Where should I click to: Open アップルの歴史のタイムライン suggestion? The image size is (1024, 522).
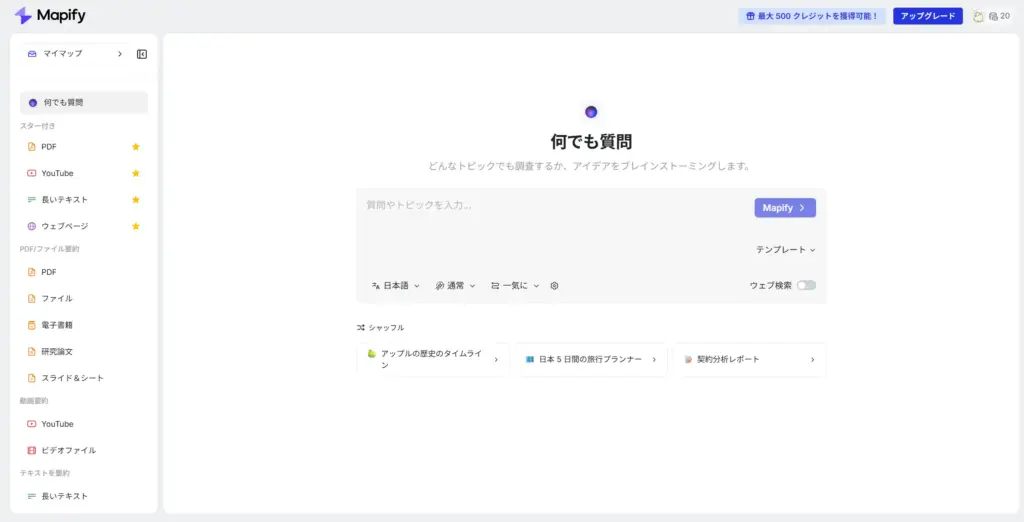coord(433,359)
